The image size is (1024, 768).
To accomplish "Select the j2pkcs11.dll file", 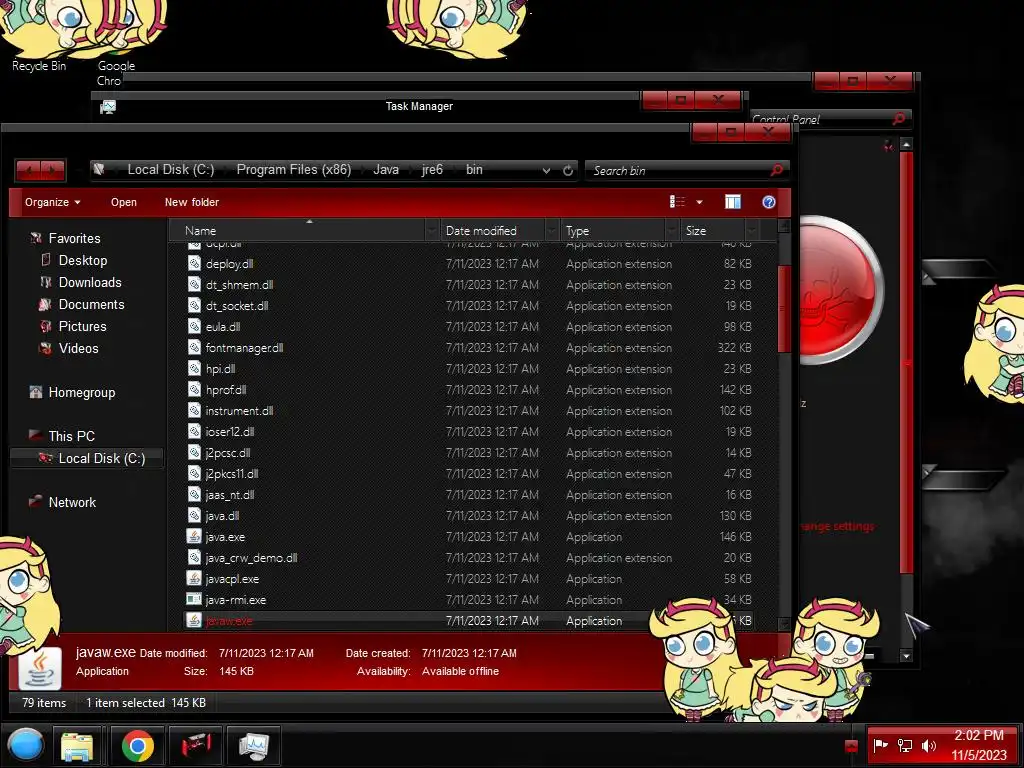I will pos(231,473).
